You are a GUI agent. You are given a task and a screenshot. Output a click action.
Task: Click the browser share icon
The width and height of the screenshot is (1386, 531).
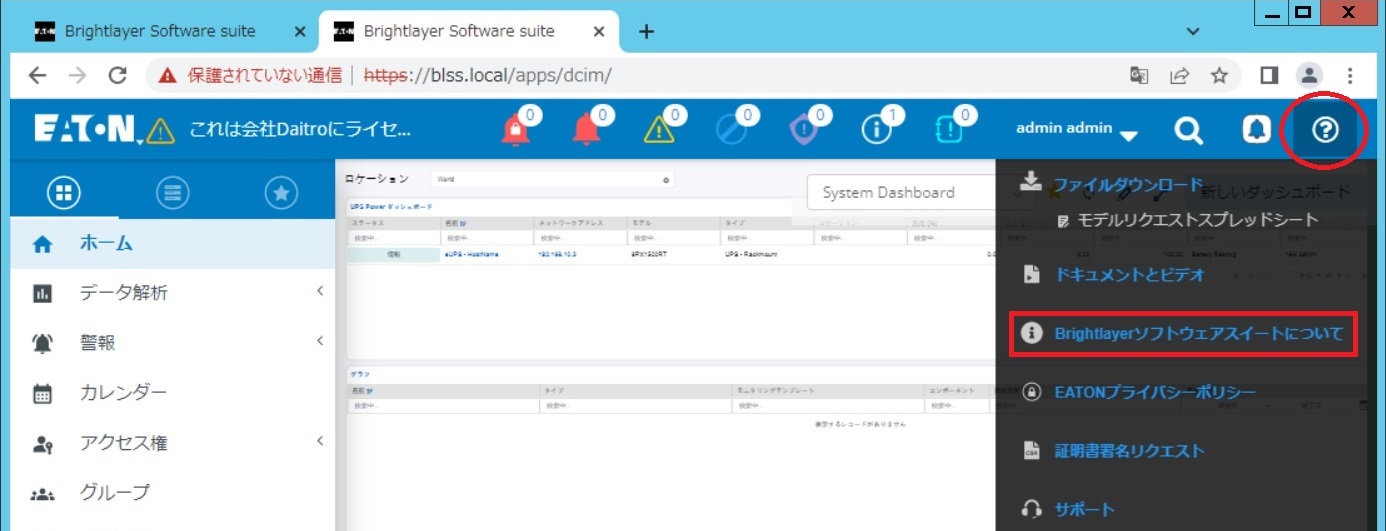pyautogui.click(x=1180, y=75)
